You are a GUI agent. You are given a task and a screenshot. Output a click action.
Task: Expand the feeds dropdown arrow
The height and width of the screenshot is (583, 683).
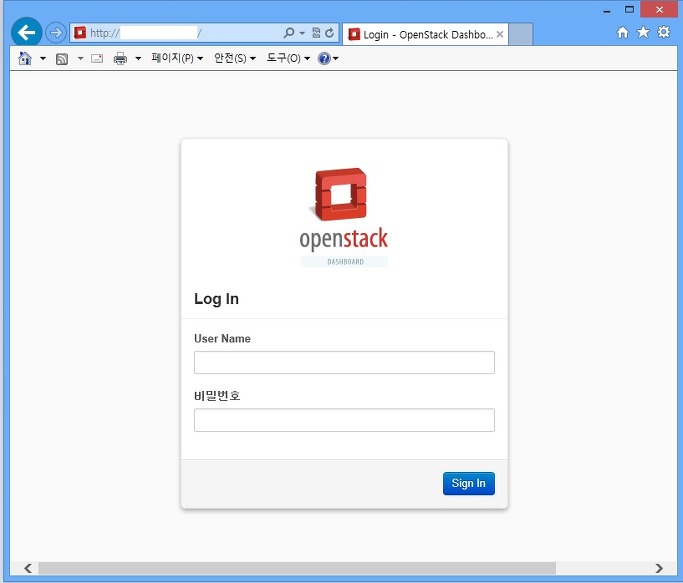[81, 58]
